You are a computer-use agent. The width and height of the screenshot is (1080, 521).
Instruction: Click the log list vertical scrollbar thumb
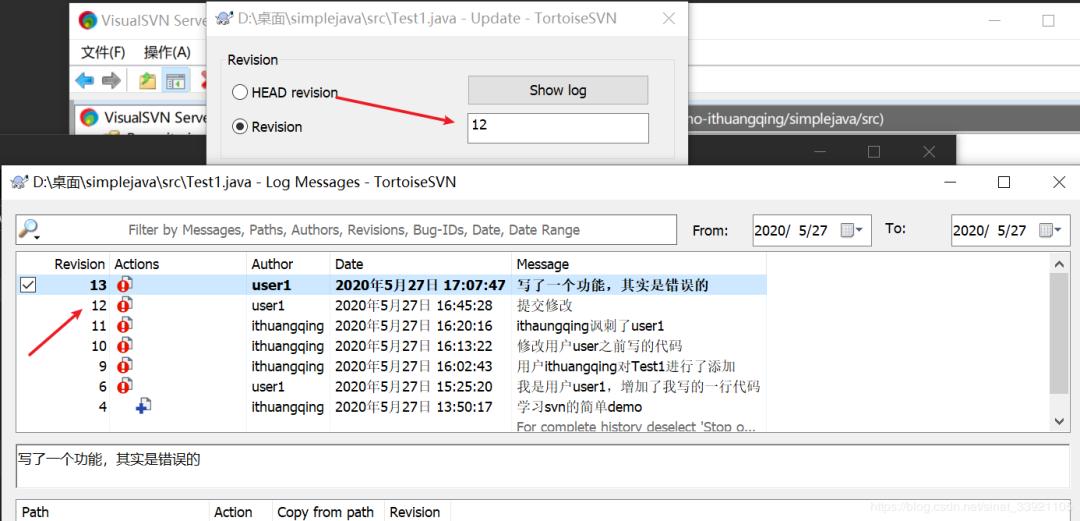1059,334
